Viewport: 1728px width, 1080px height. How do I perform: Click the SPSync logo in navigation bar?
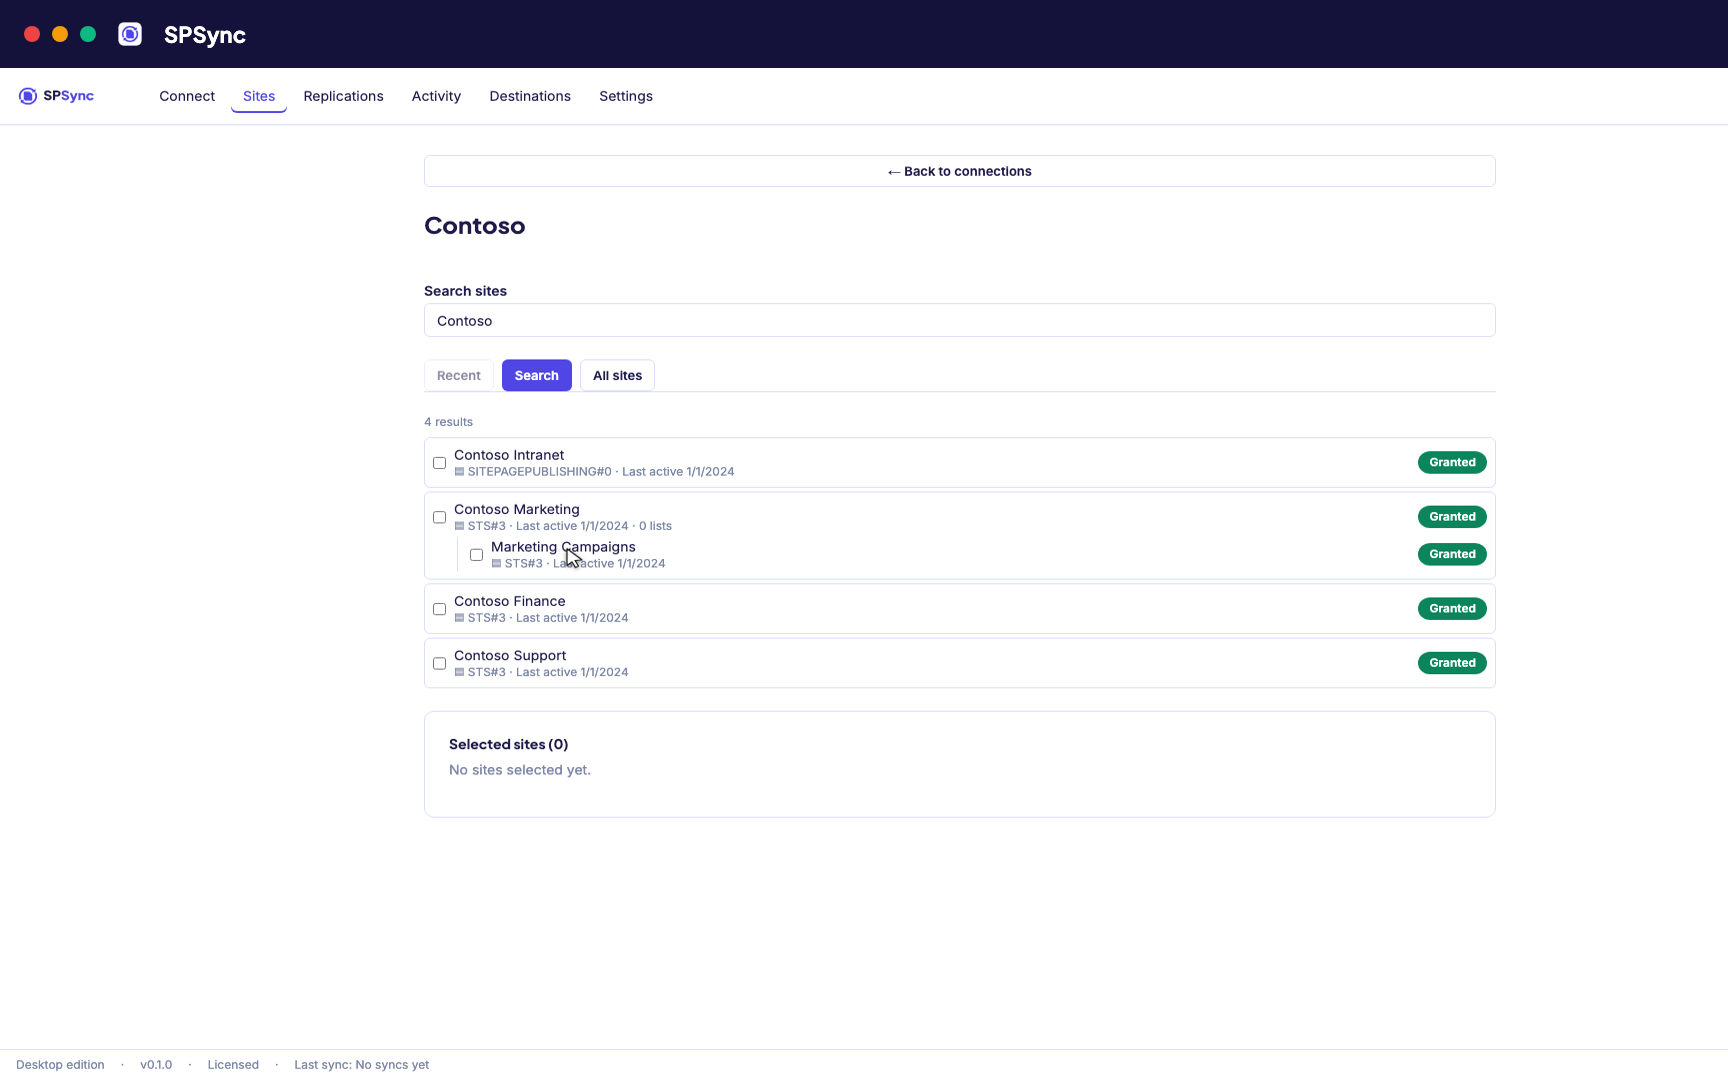[56, 96]
